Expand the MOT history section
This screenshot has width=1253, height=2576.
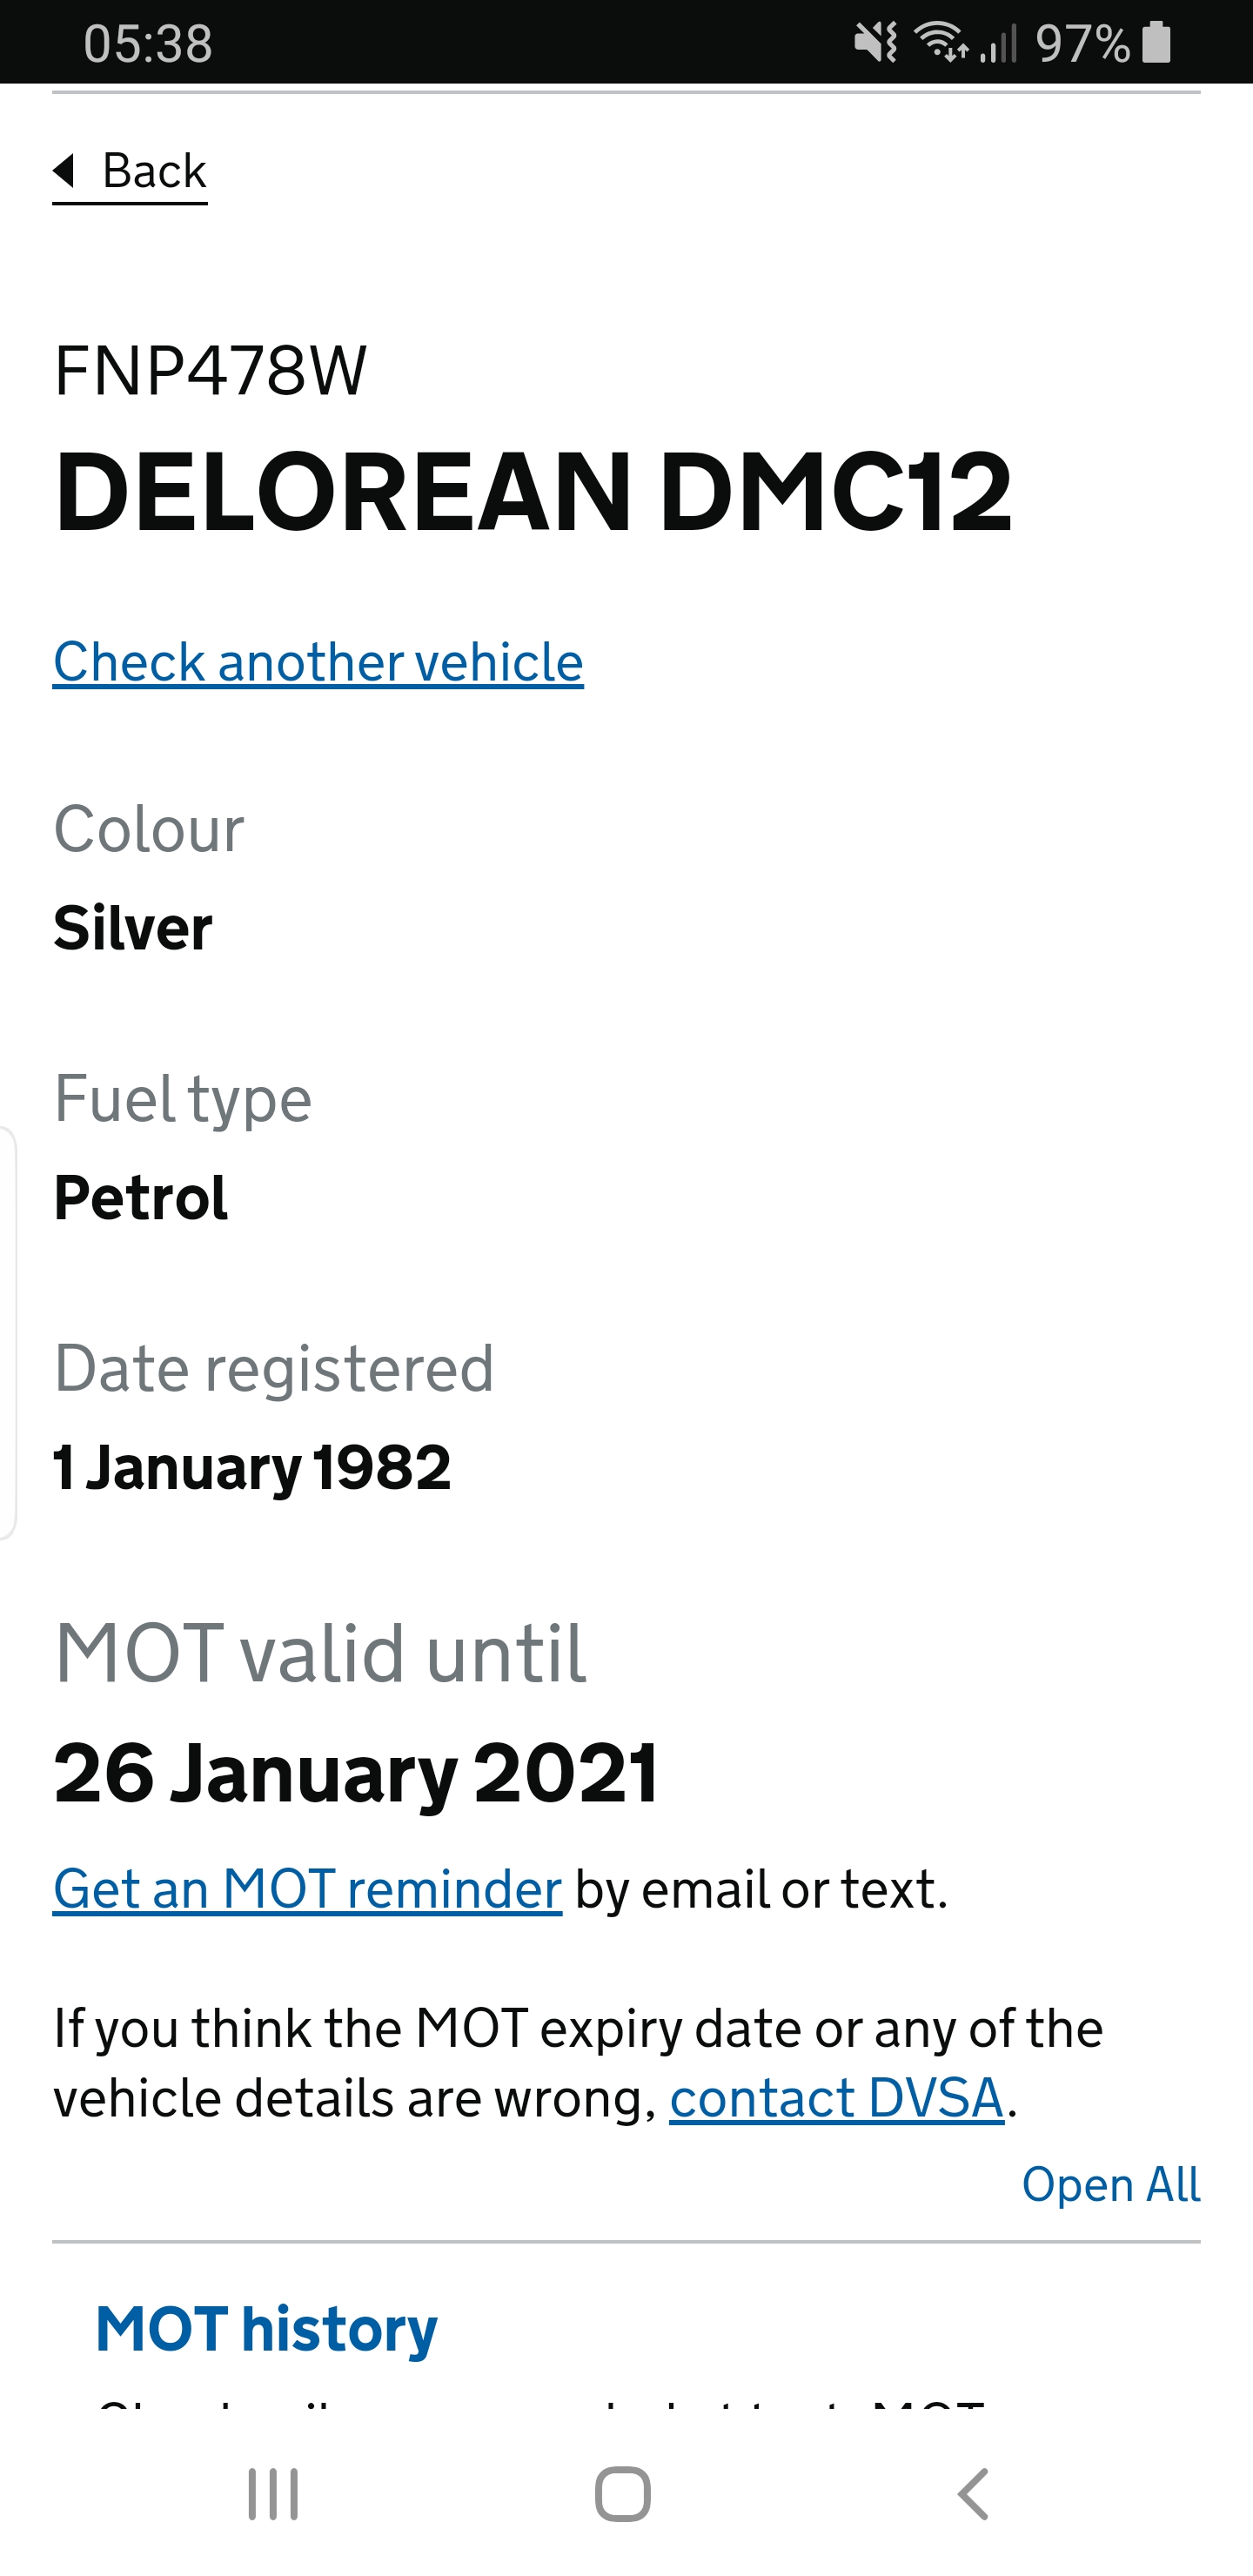[265, 2327]
